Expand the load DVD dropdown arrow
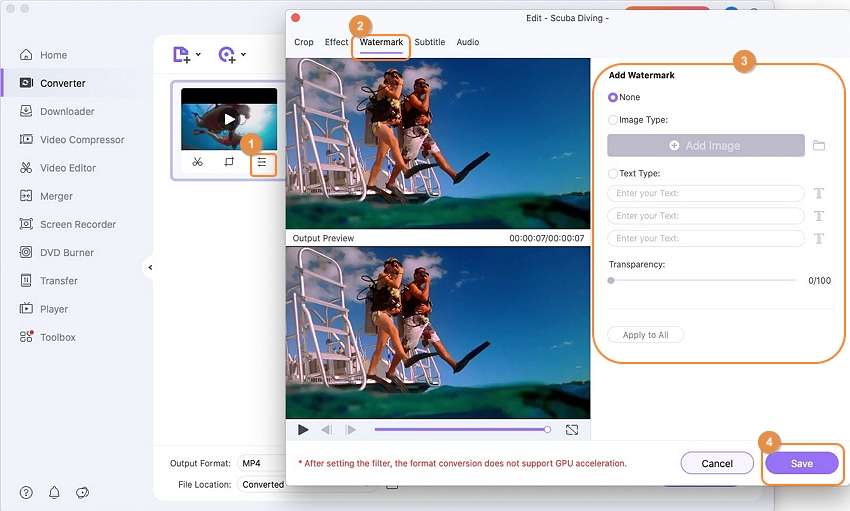This screenshot has height=511, width=850. (x=243, y=54)
